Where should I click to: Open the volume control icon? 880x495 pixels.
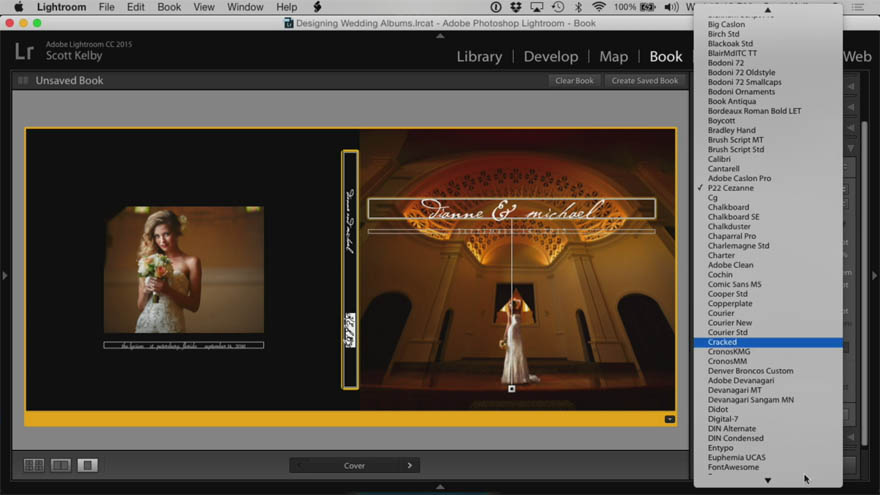coord(671,7)
